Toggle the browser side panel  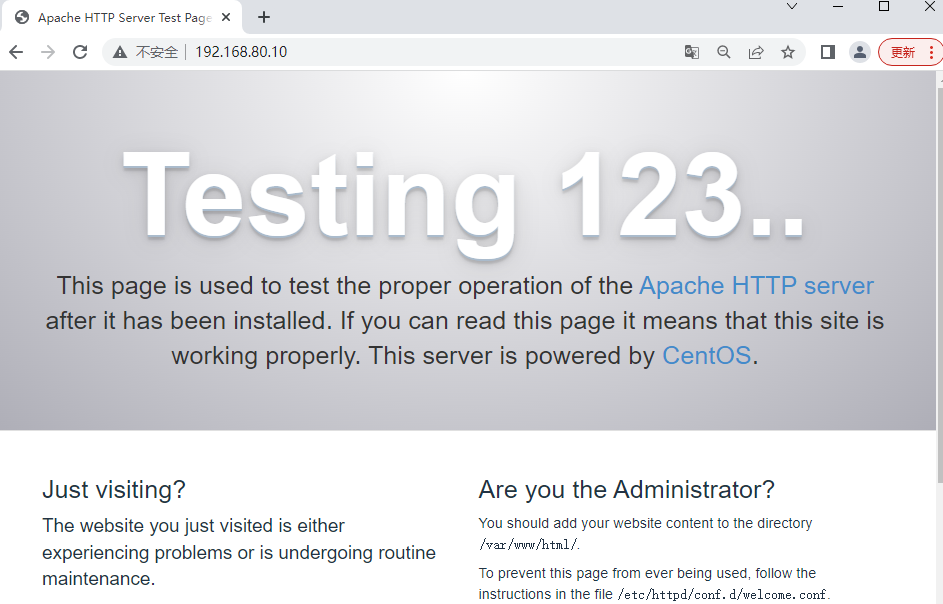[828, 52]
